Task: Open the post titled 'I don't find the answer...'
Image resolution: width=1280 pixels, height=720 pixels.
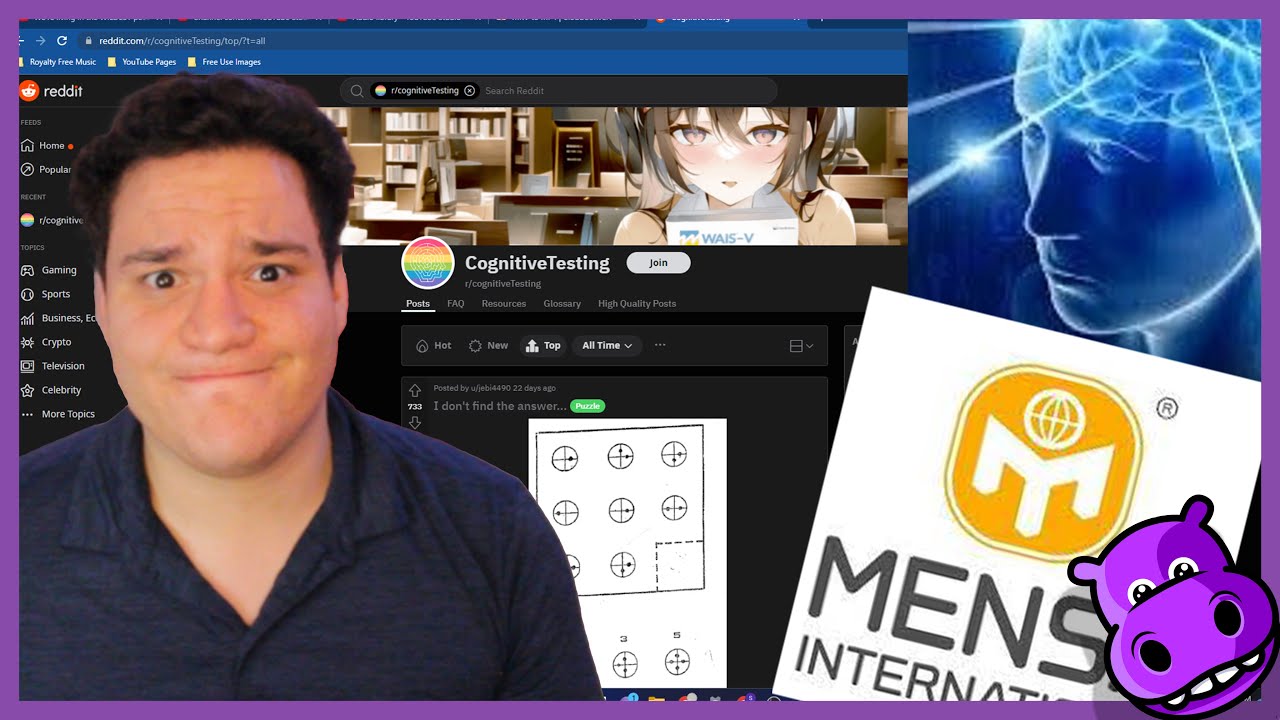Action: click(x=500, y=406)
